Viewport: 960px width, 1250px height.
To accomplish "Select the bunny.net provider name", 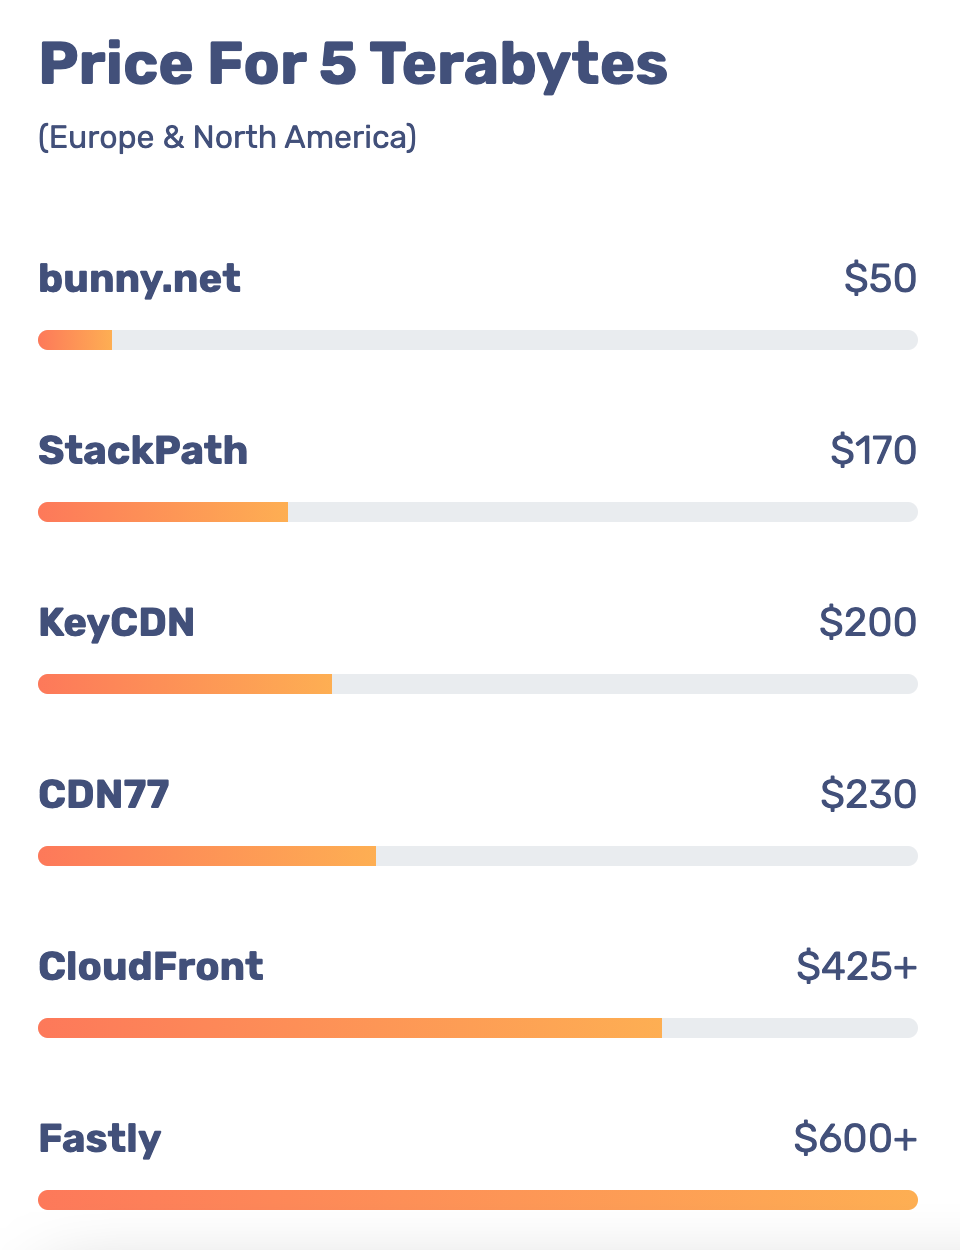I will coord(139,279).
